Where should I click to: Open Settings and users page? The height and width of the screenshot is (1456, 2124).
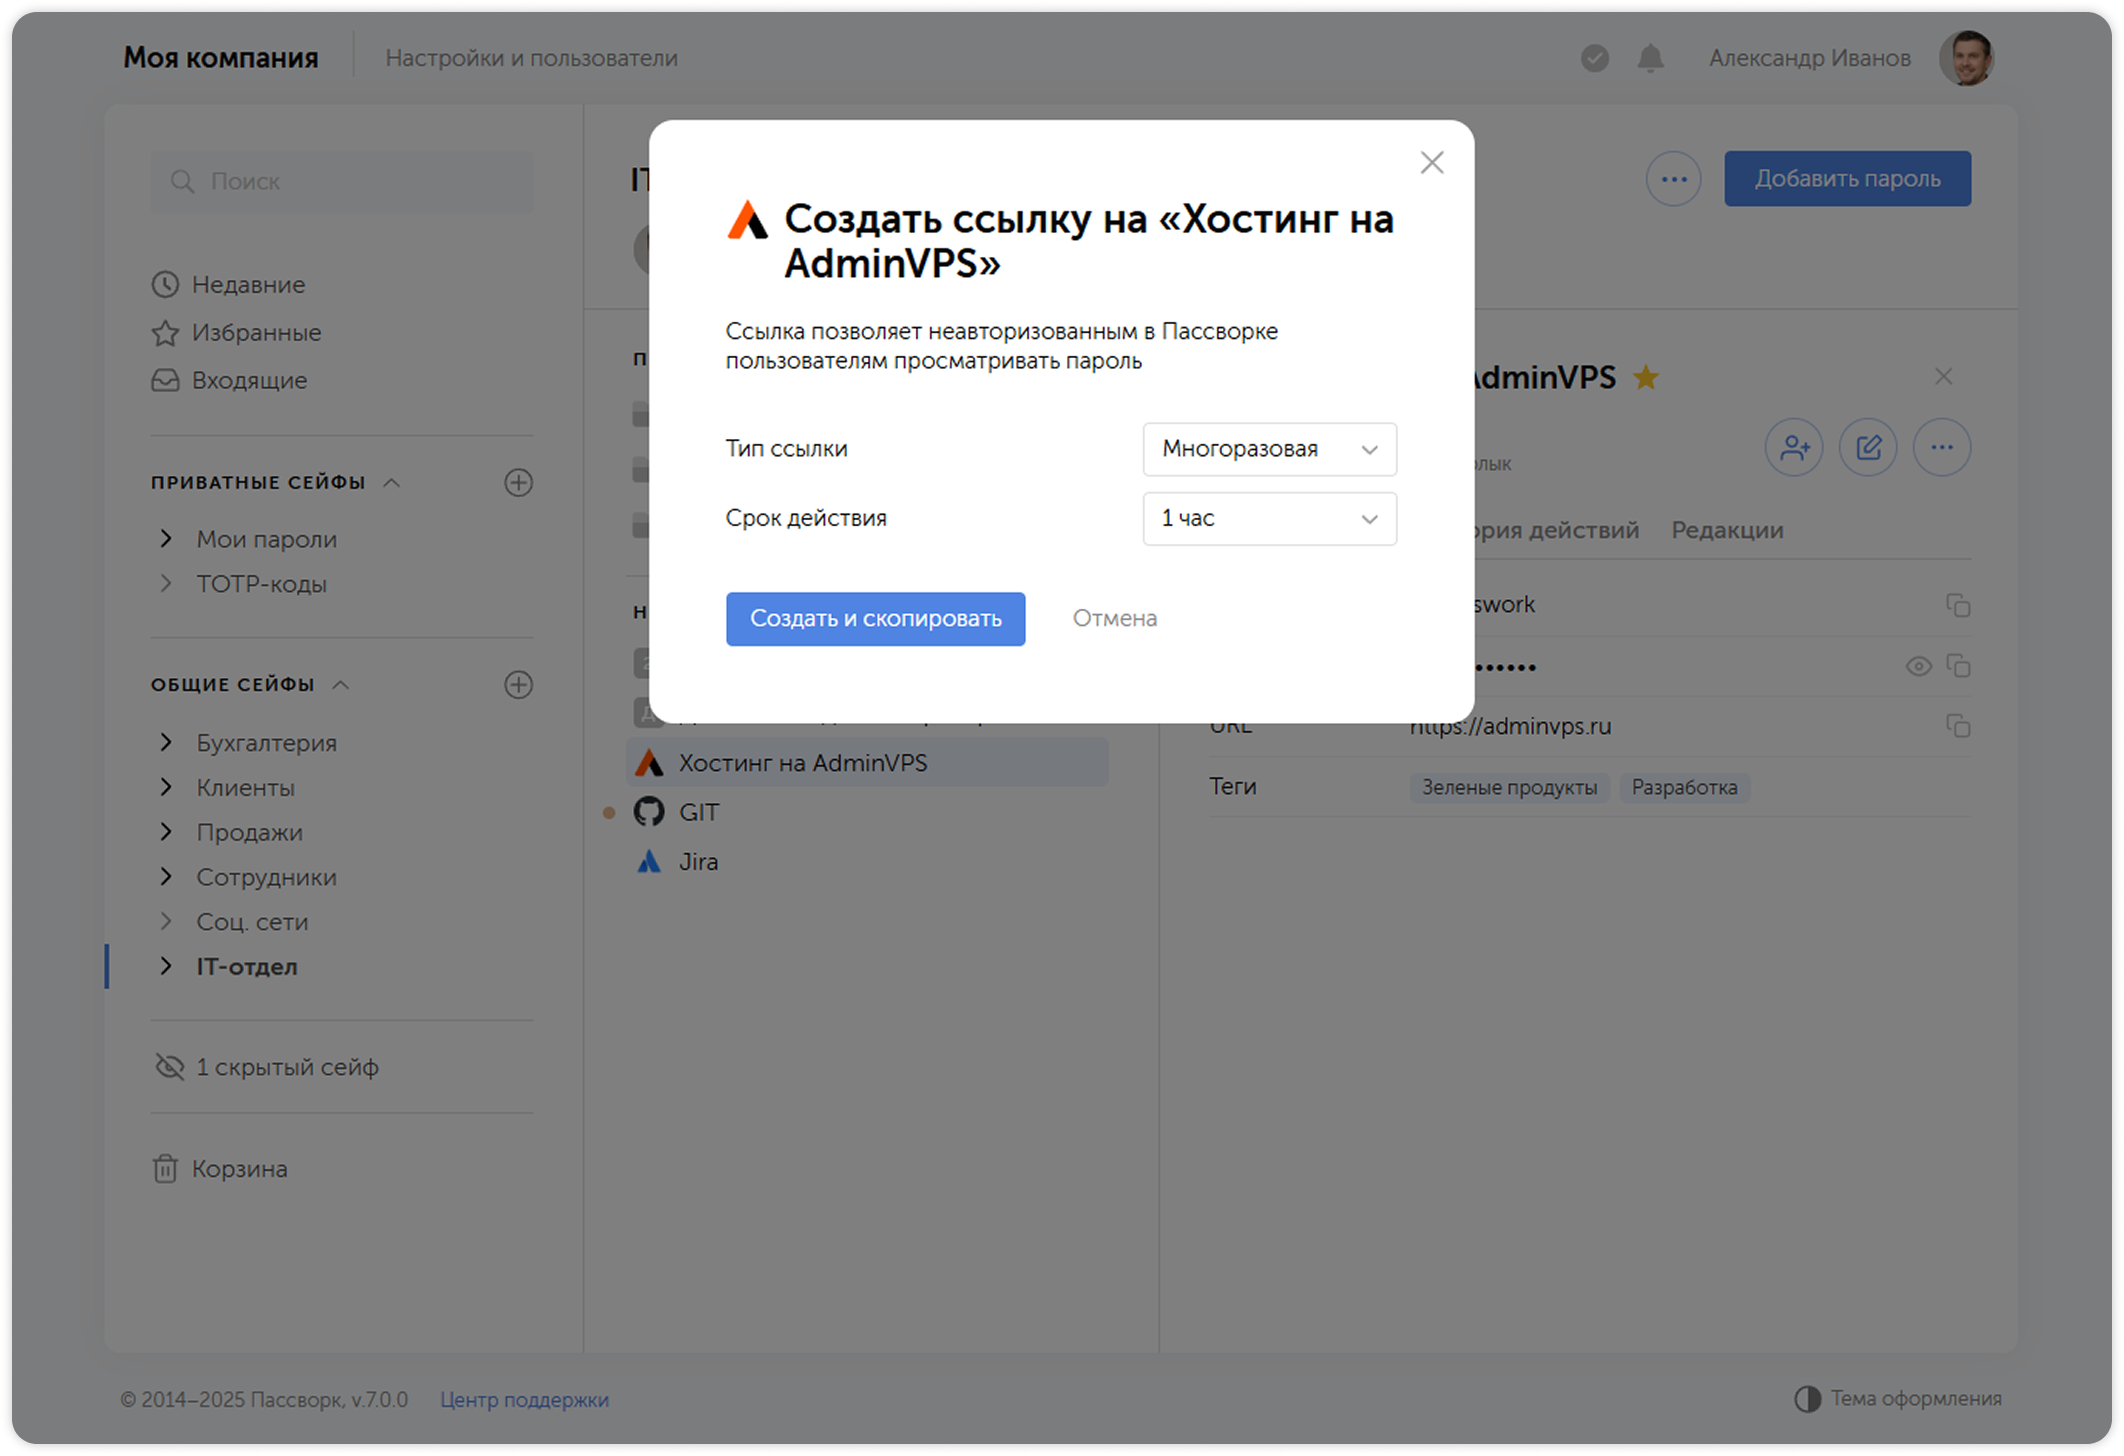coord(531,58)
